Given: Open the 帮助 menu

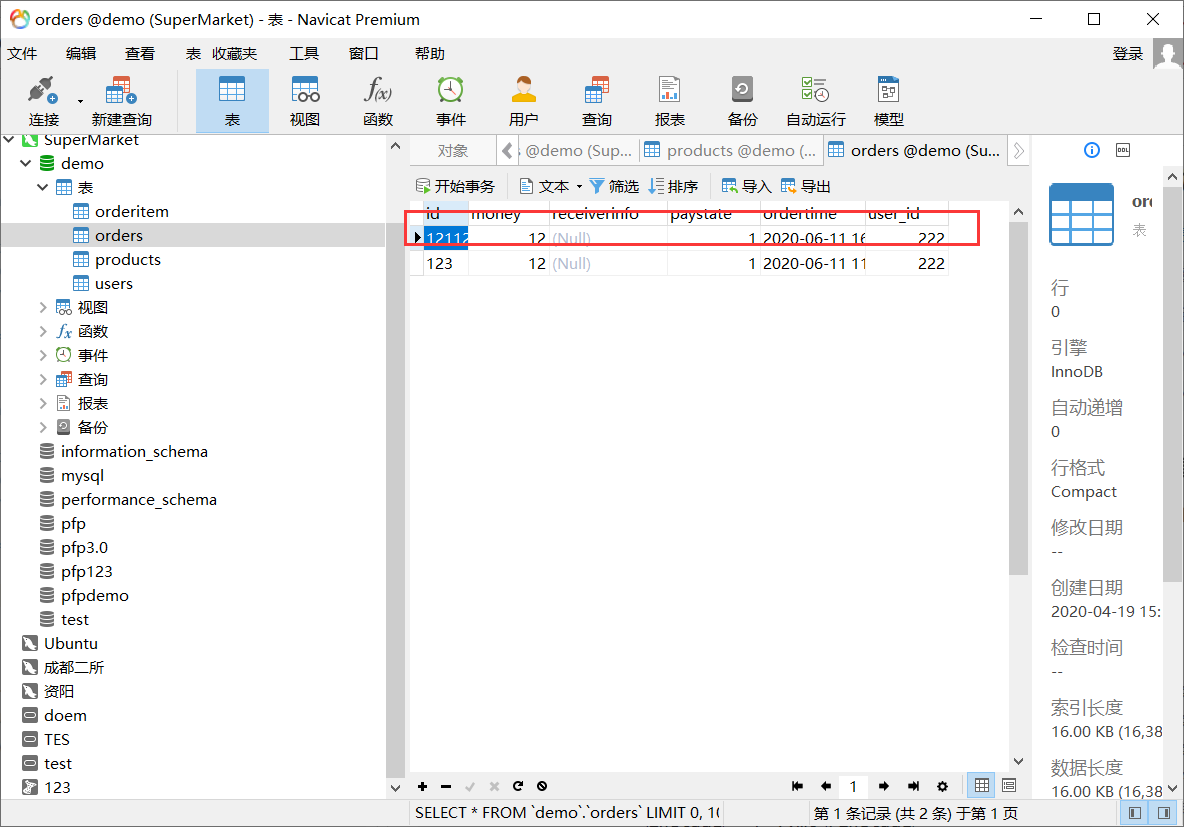Looking at the screenshot, I should pyautogui.click(x=430, y=54).
